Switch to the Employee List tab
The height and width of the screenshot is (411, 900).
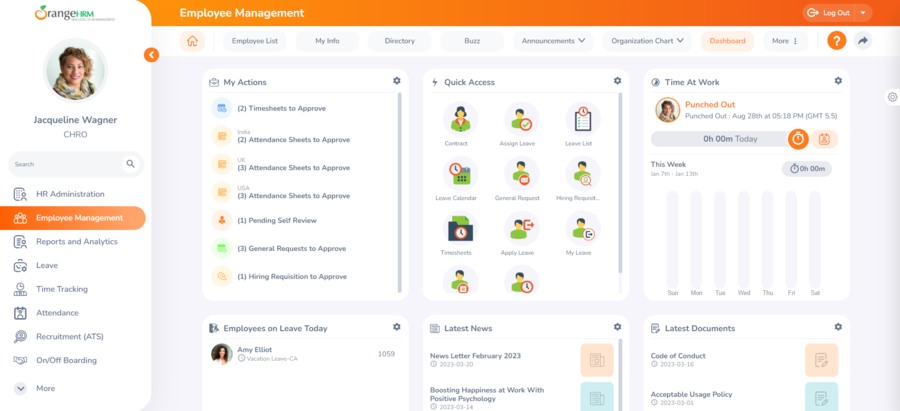coord(255,41)
